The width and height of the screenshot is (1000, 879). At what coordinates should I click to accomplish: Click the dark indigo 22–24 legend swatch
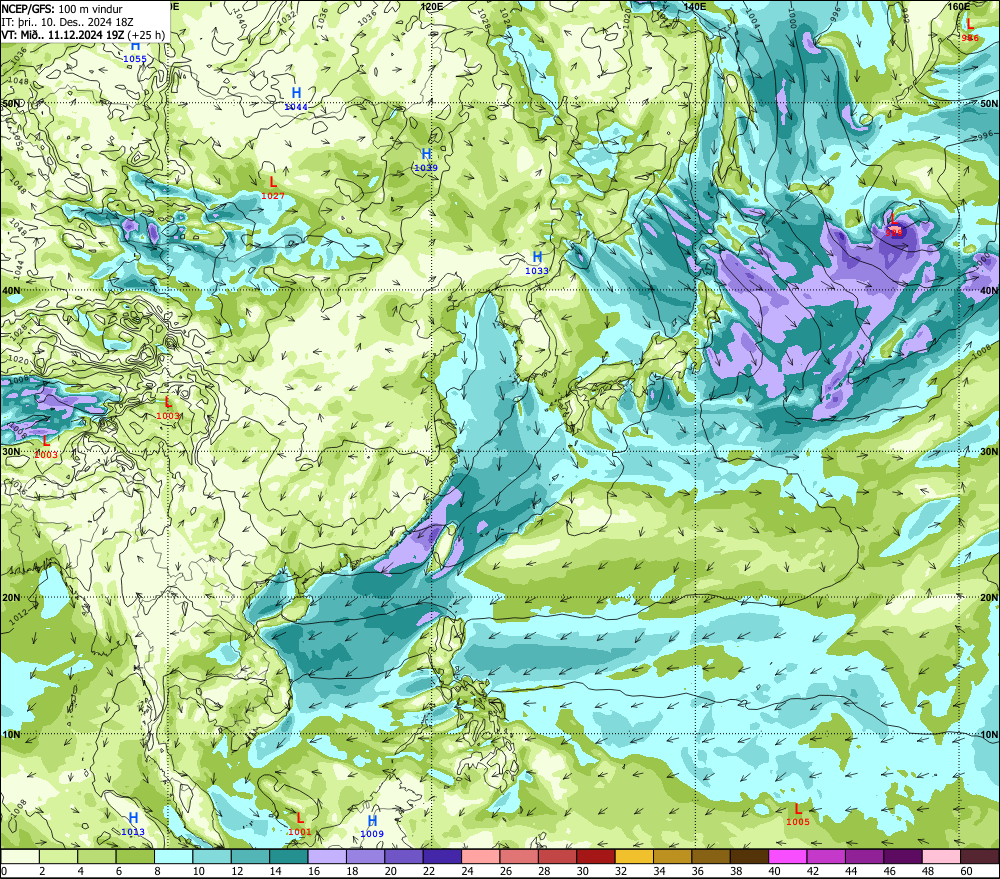442,856
